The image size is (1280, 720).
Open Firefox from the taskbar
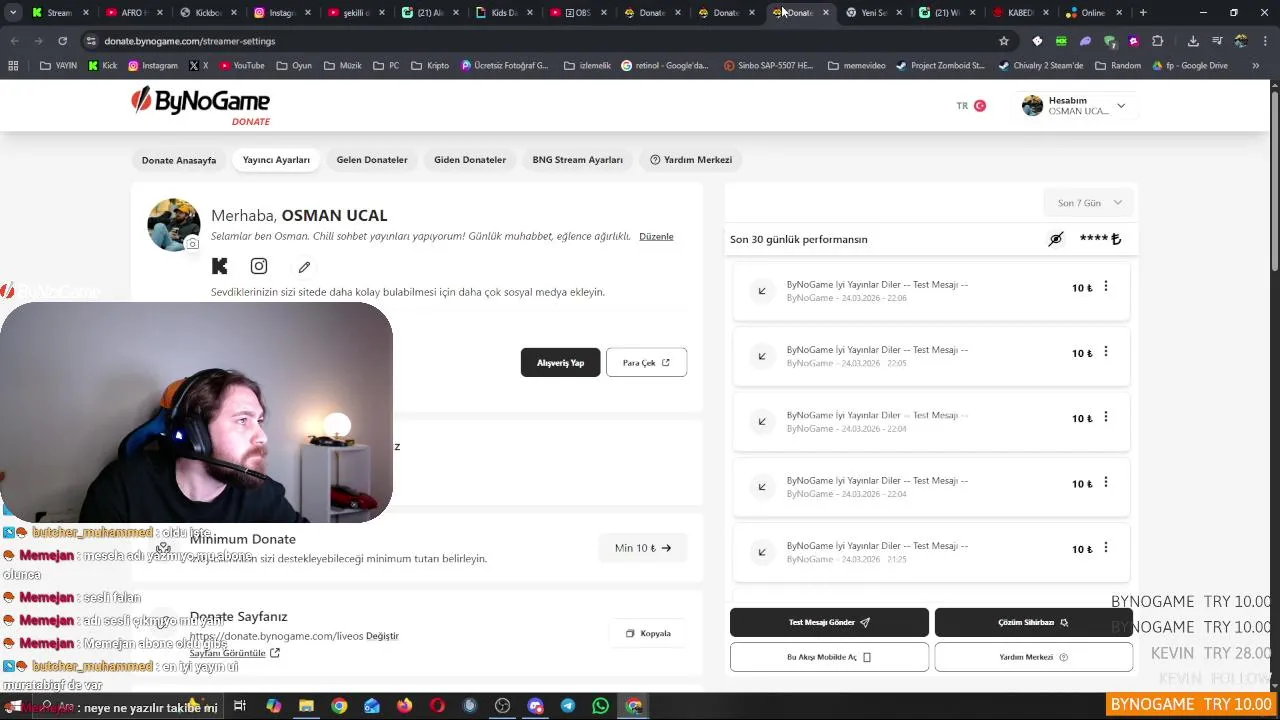[x=404, y=706]
